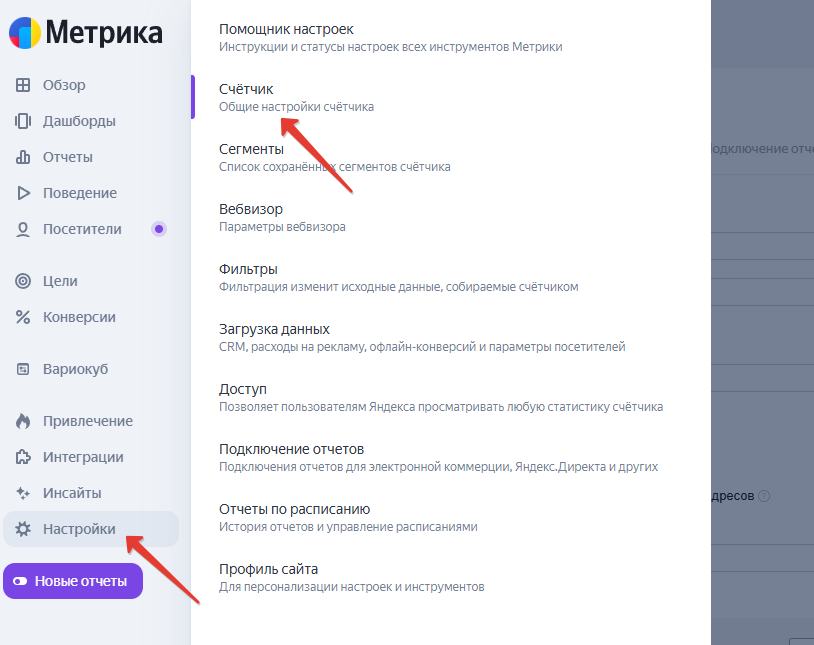Viewport: 814px width, 645px height.
Task: Click the Отчеты bar chart icon
Action: 23,157
